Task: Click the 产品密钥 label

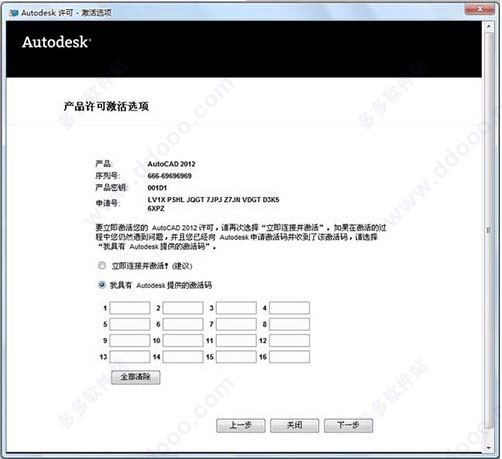Action: click(x=111, y=188)
